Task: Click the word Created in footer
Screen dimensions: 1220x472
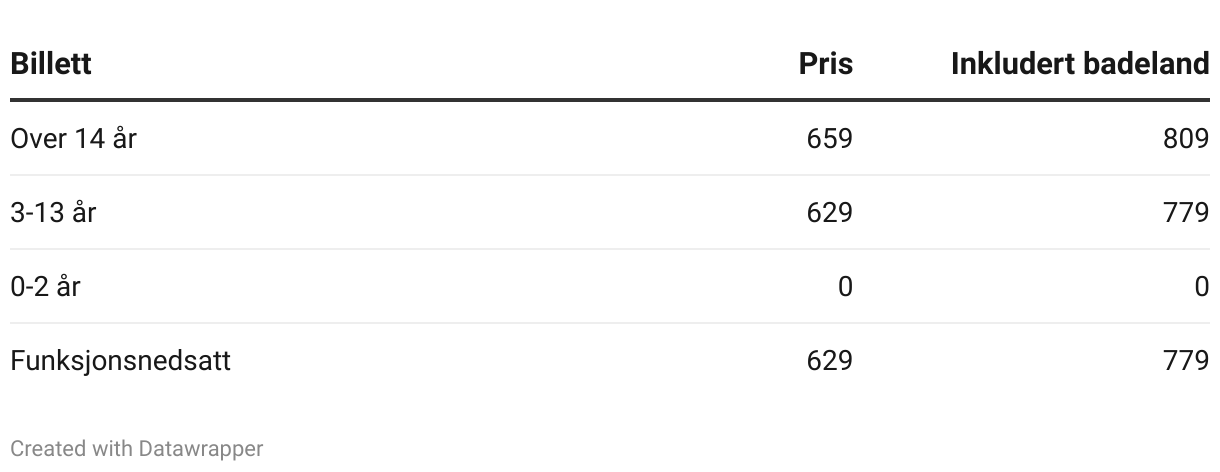Action: tap(48, 449)
